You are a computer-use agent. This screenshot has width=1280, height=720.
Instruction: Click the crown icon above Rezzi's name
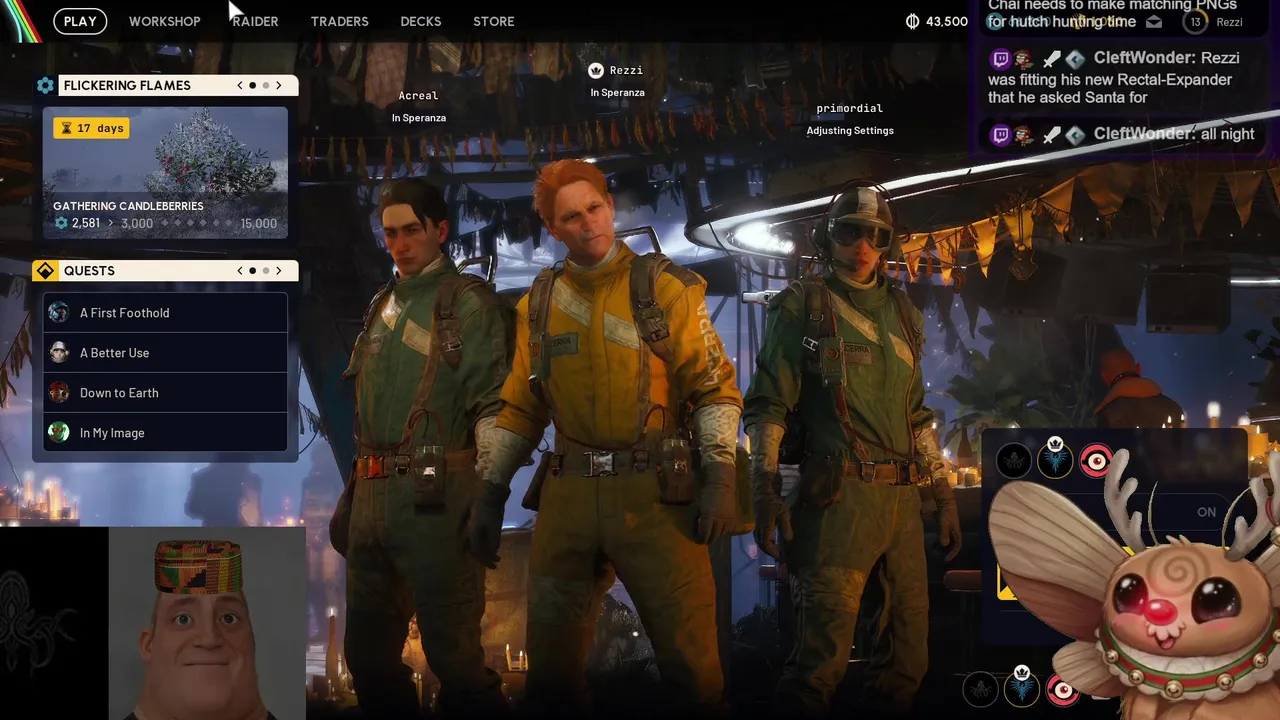596,70
